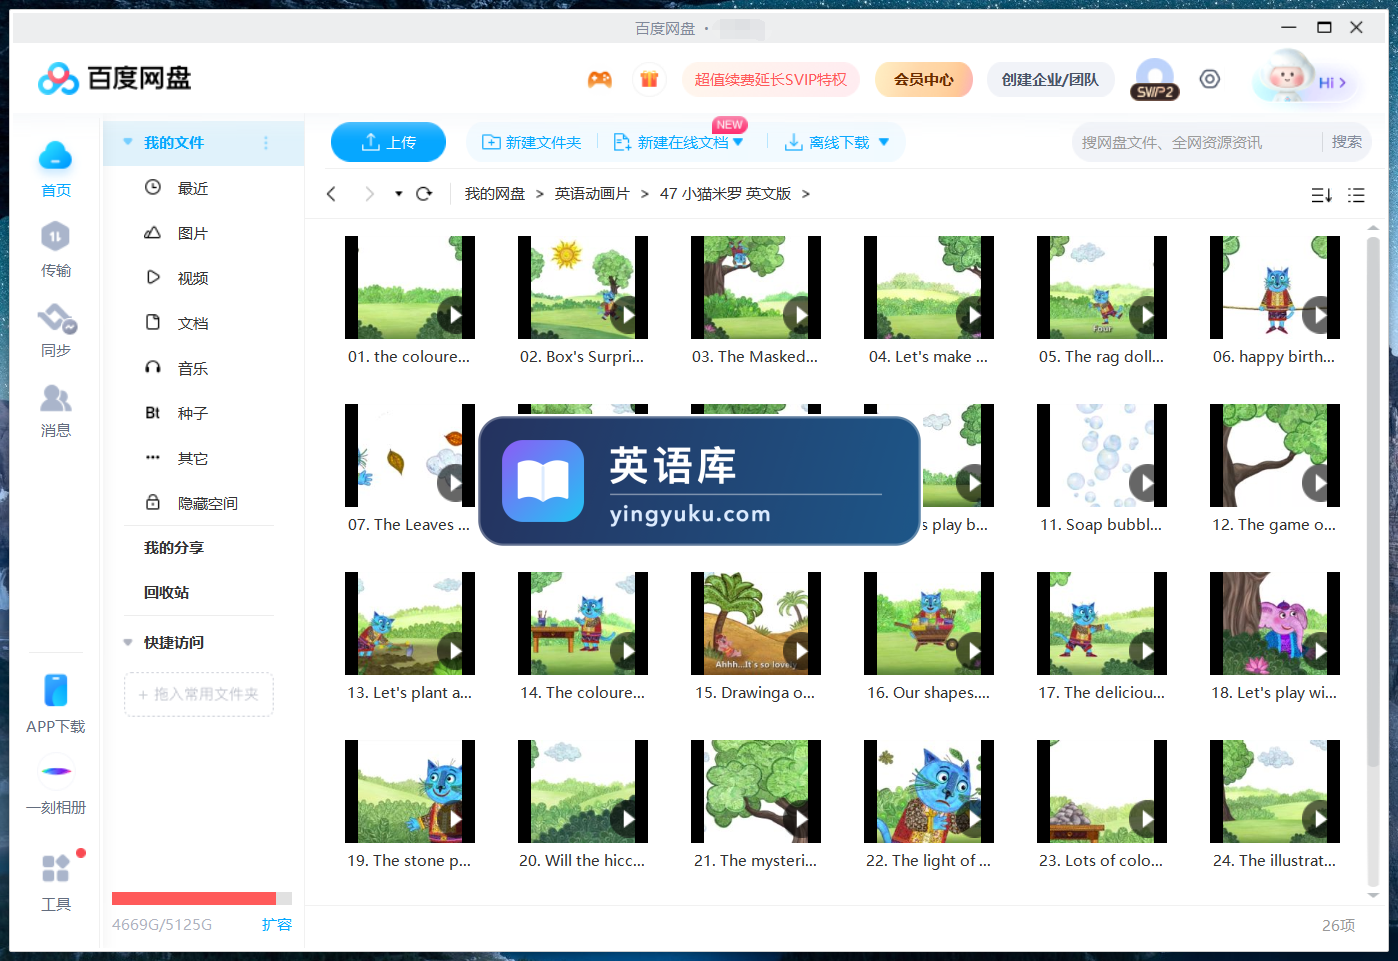Click 创建企业/团队 button
The image size is (1398, 961).
point(1050,79)
